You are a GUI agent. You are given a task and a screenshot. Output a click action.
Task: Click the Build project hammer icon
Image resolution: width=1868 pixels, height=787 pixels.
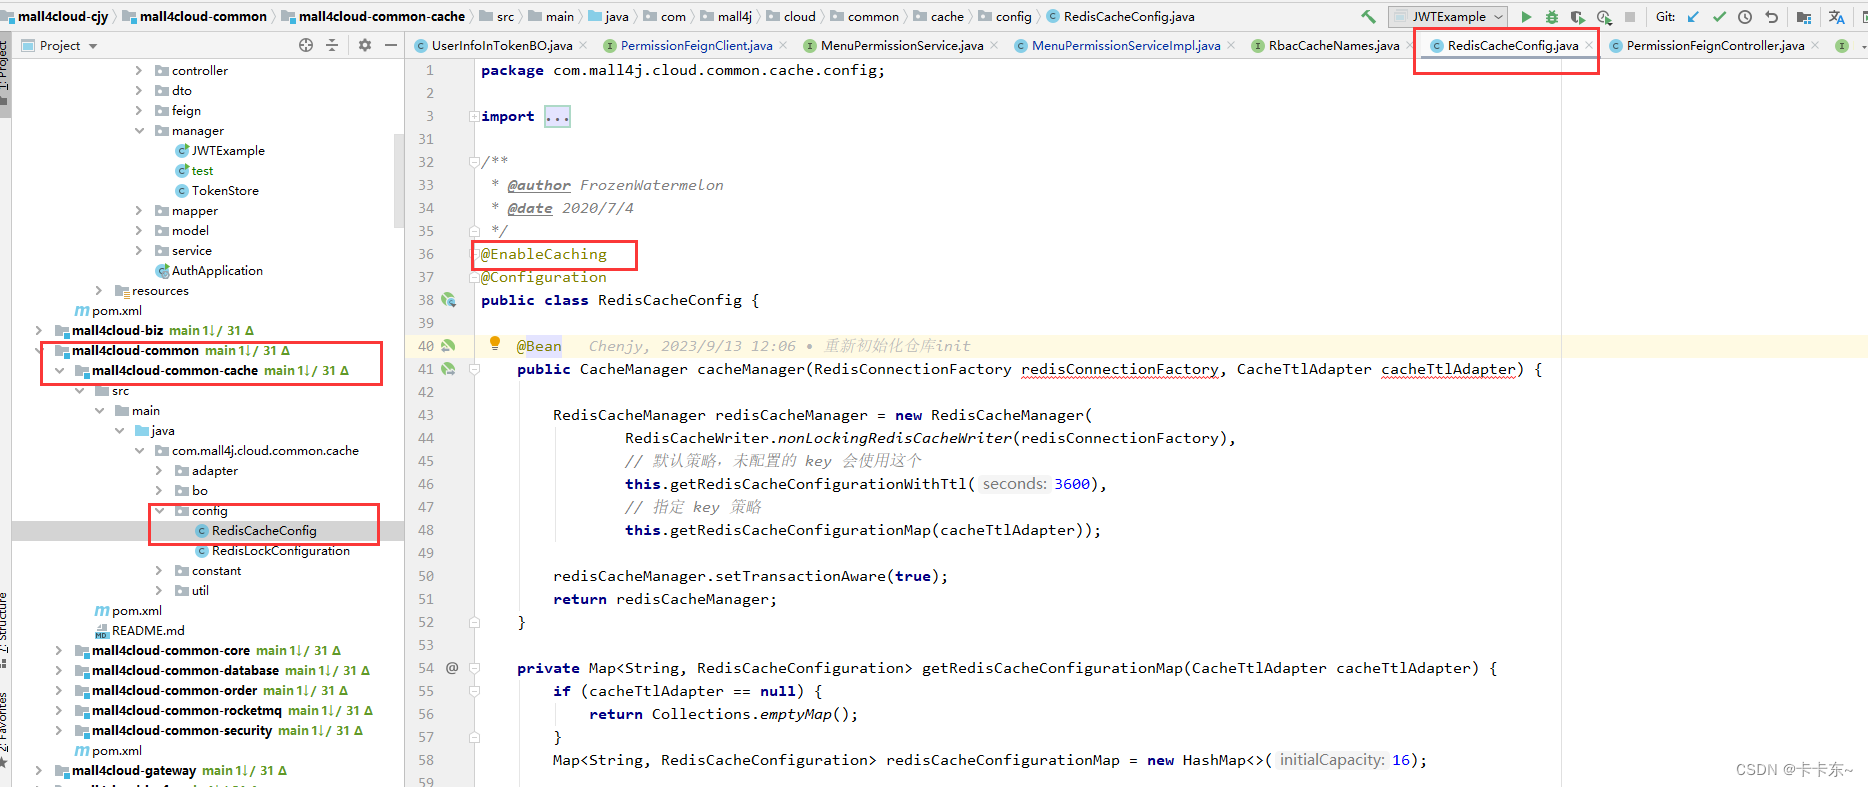coord(1368,16)
